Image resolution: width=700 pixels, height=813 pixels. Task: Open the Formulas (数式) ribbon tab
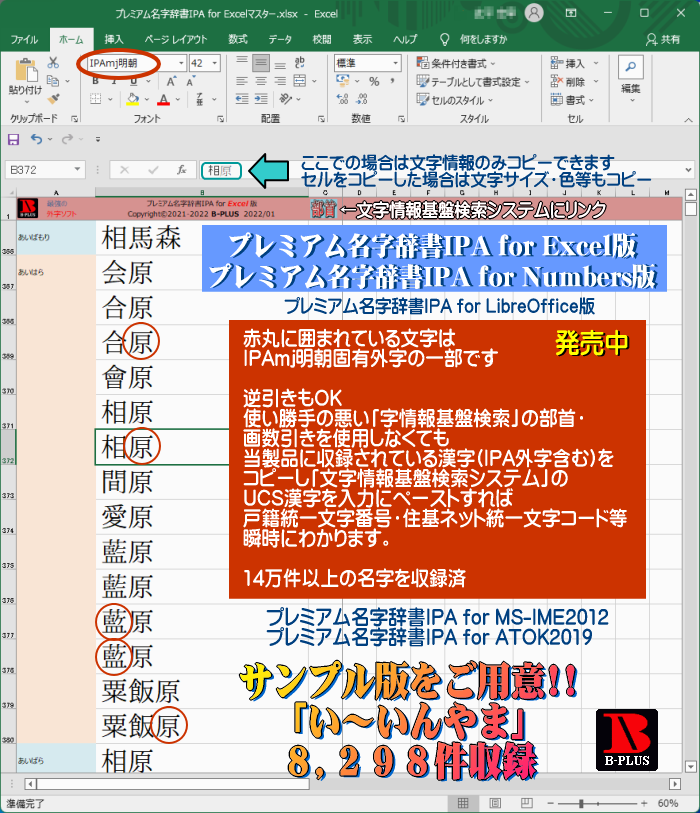[238, 39]
